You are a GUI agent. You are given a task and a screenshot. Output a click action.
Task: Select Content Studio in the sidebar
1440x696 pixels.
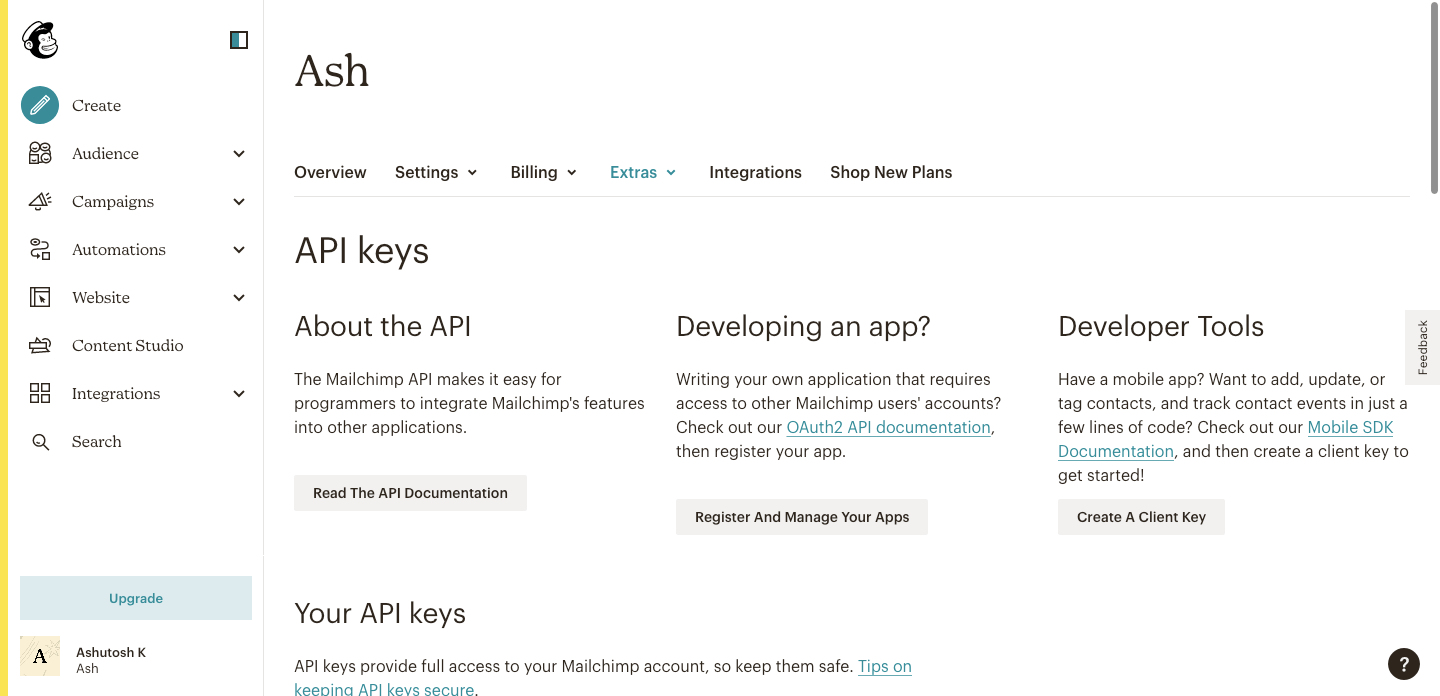point(128,345)
